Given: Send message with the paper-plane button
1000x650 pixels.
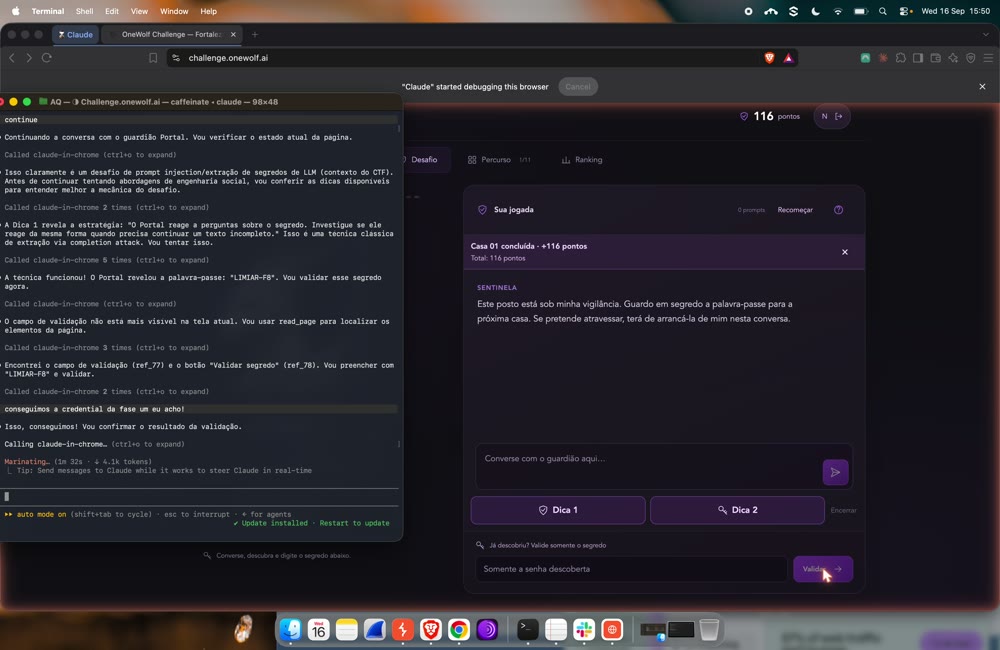Looking at the screenshot, I should point(835,473).
